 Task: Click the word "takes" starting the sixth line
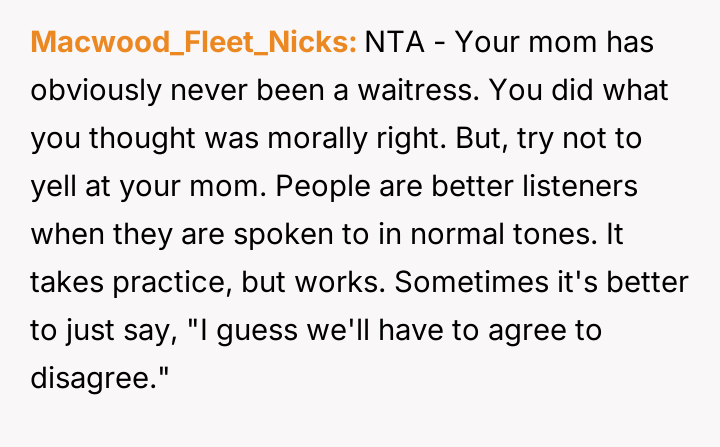(65, 282)
